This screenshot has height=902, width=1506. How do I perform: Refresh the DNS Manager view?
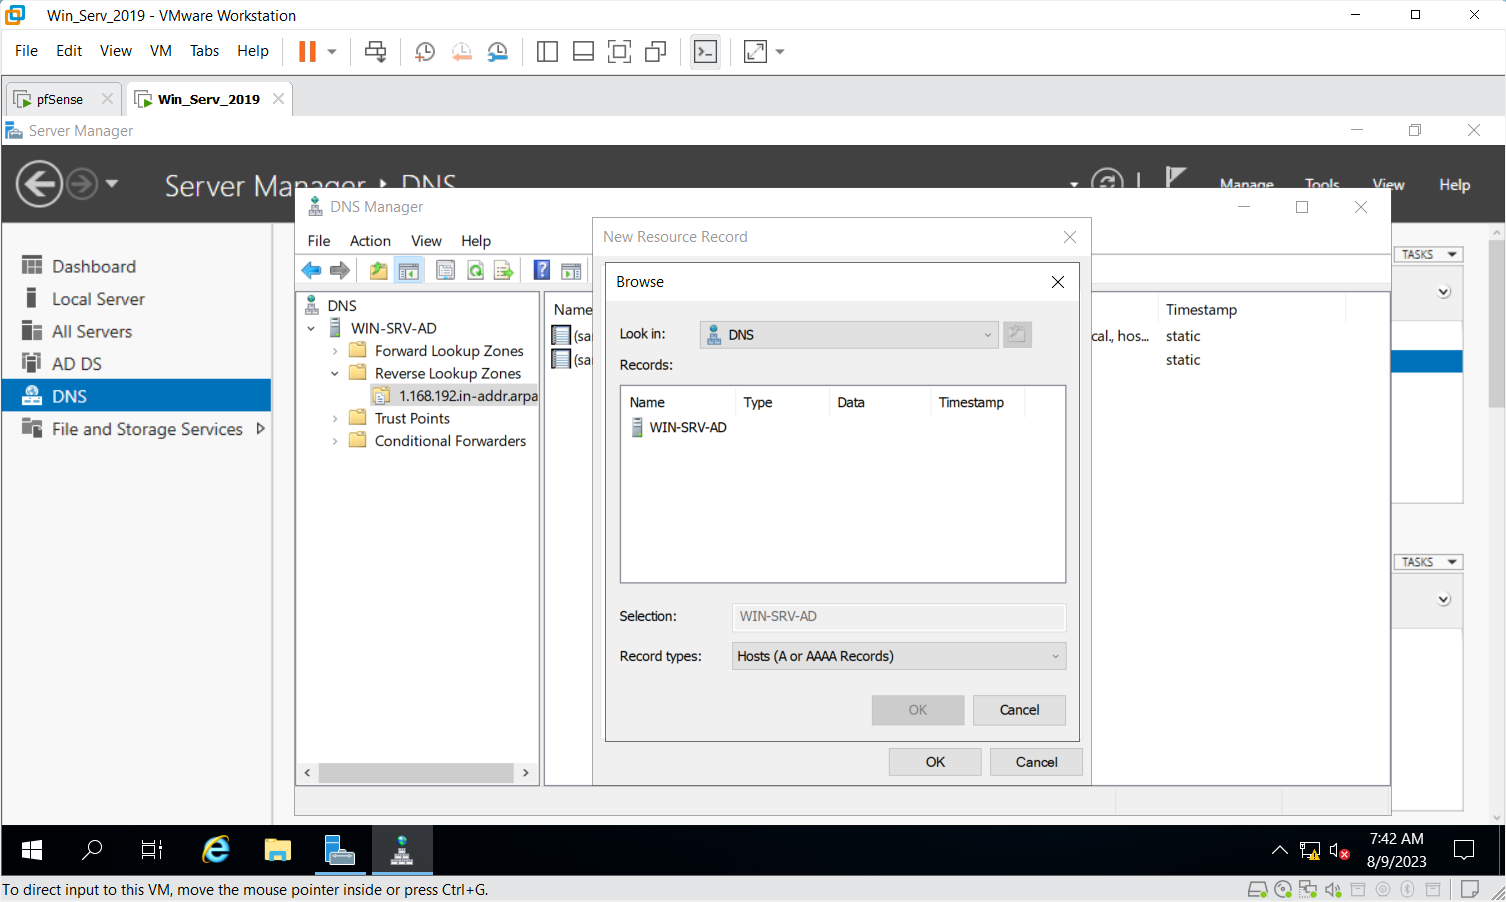click(x=475, y=270)
